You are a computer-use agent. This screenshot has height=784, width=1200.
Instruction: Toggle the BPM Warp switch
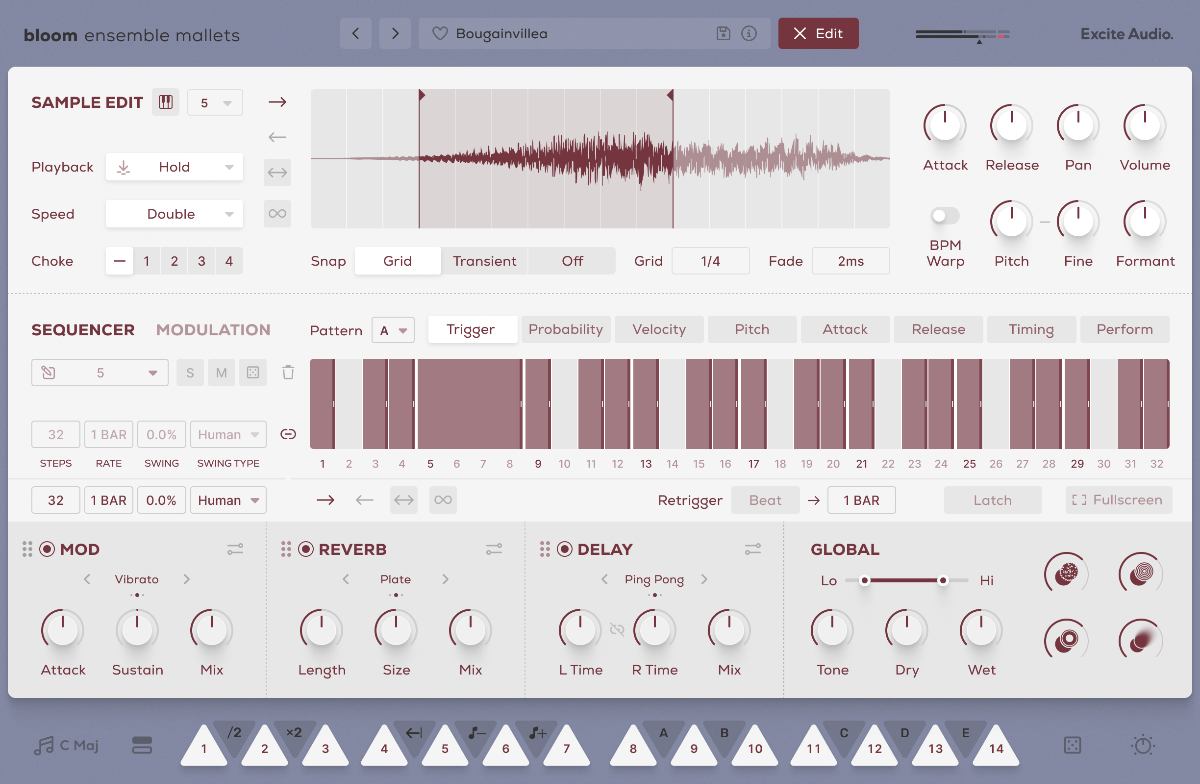pyautogui.click(x=945, y=216)
